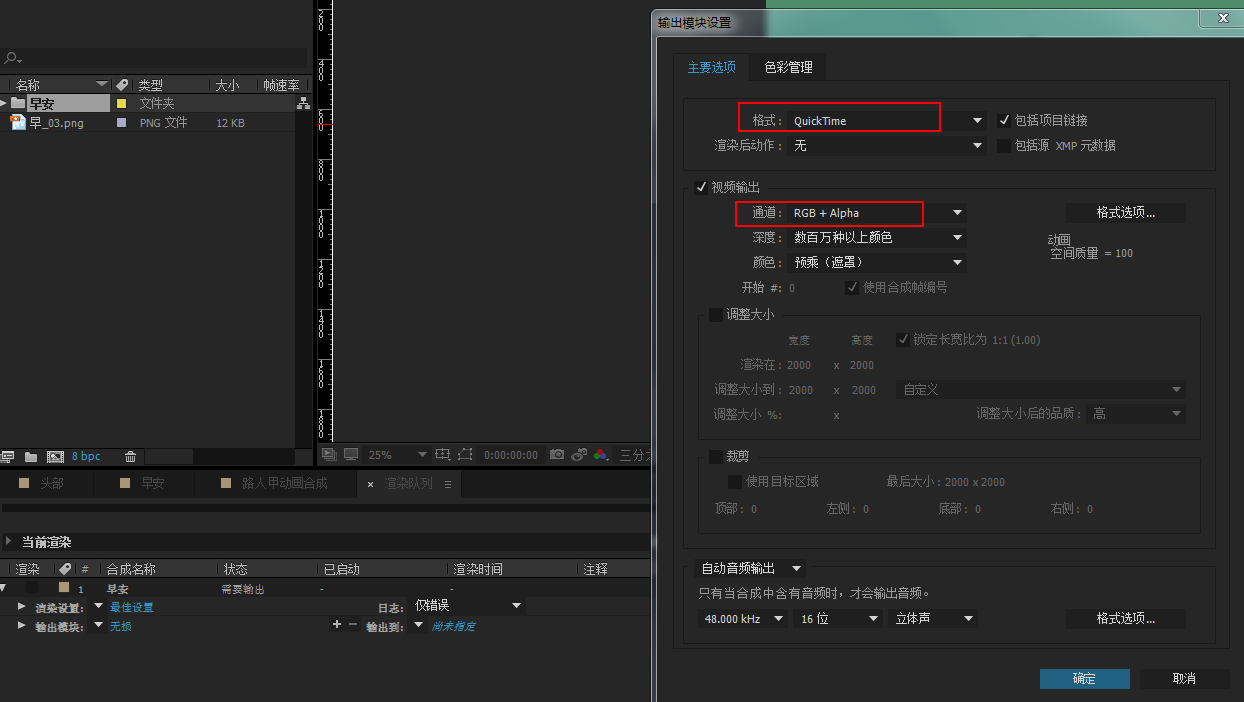Open the 通道 RGB + Alpha dropdown
The width and height of the screenshot is (1244, 702).
click(x=876, y=212)
